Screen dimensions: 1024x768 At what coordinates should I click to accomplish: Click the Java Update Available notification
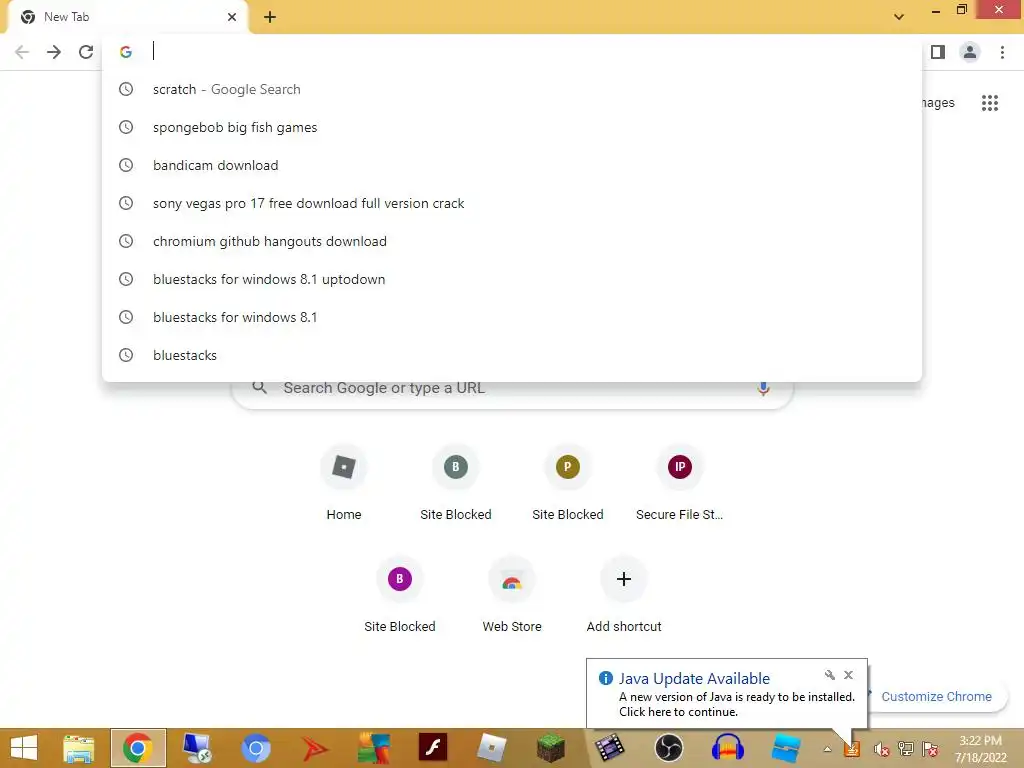727,694
